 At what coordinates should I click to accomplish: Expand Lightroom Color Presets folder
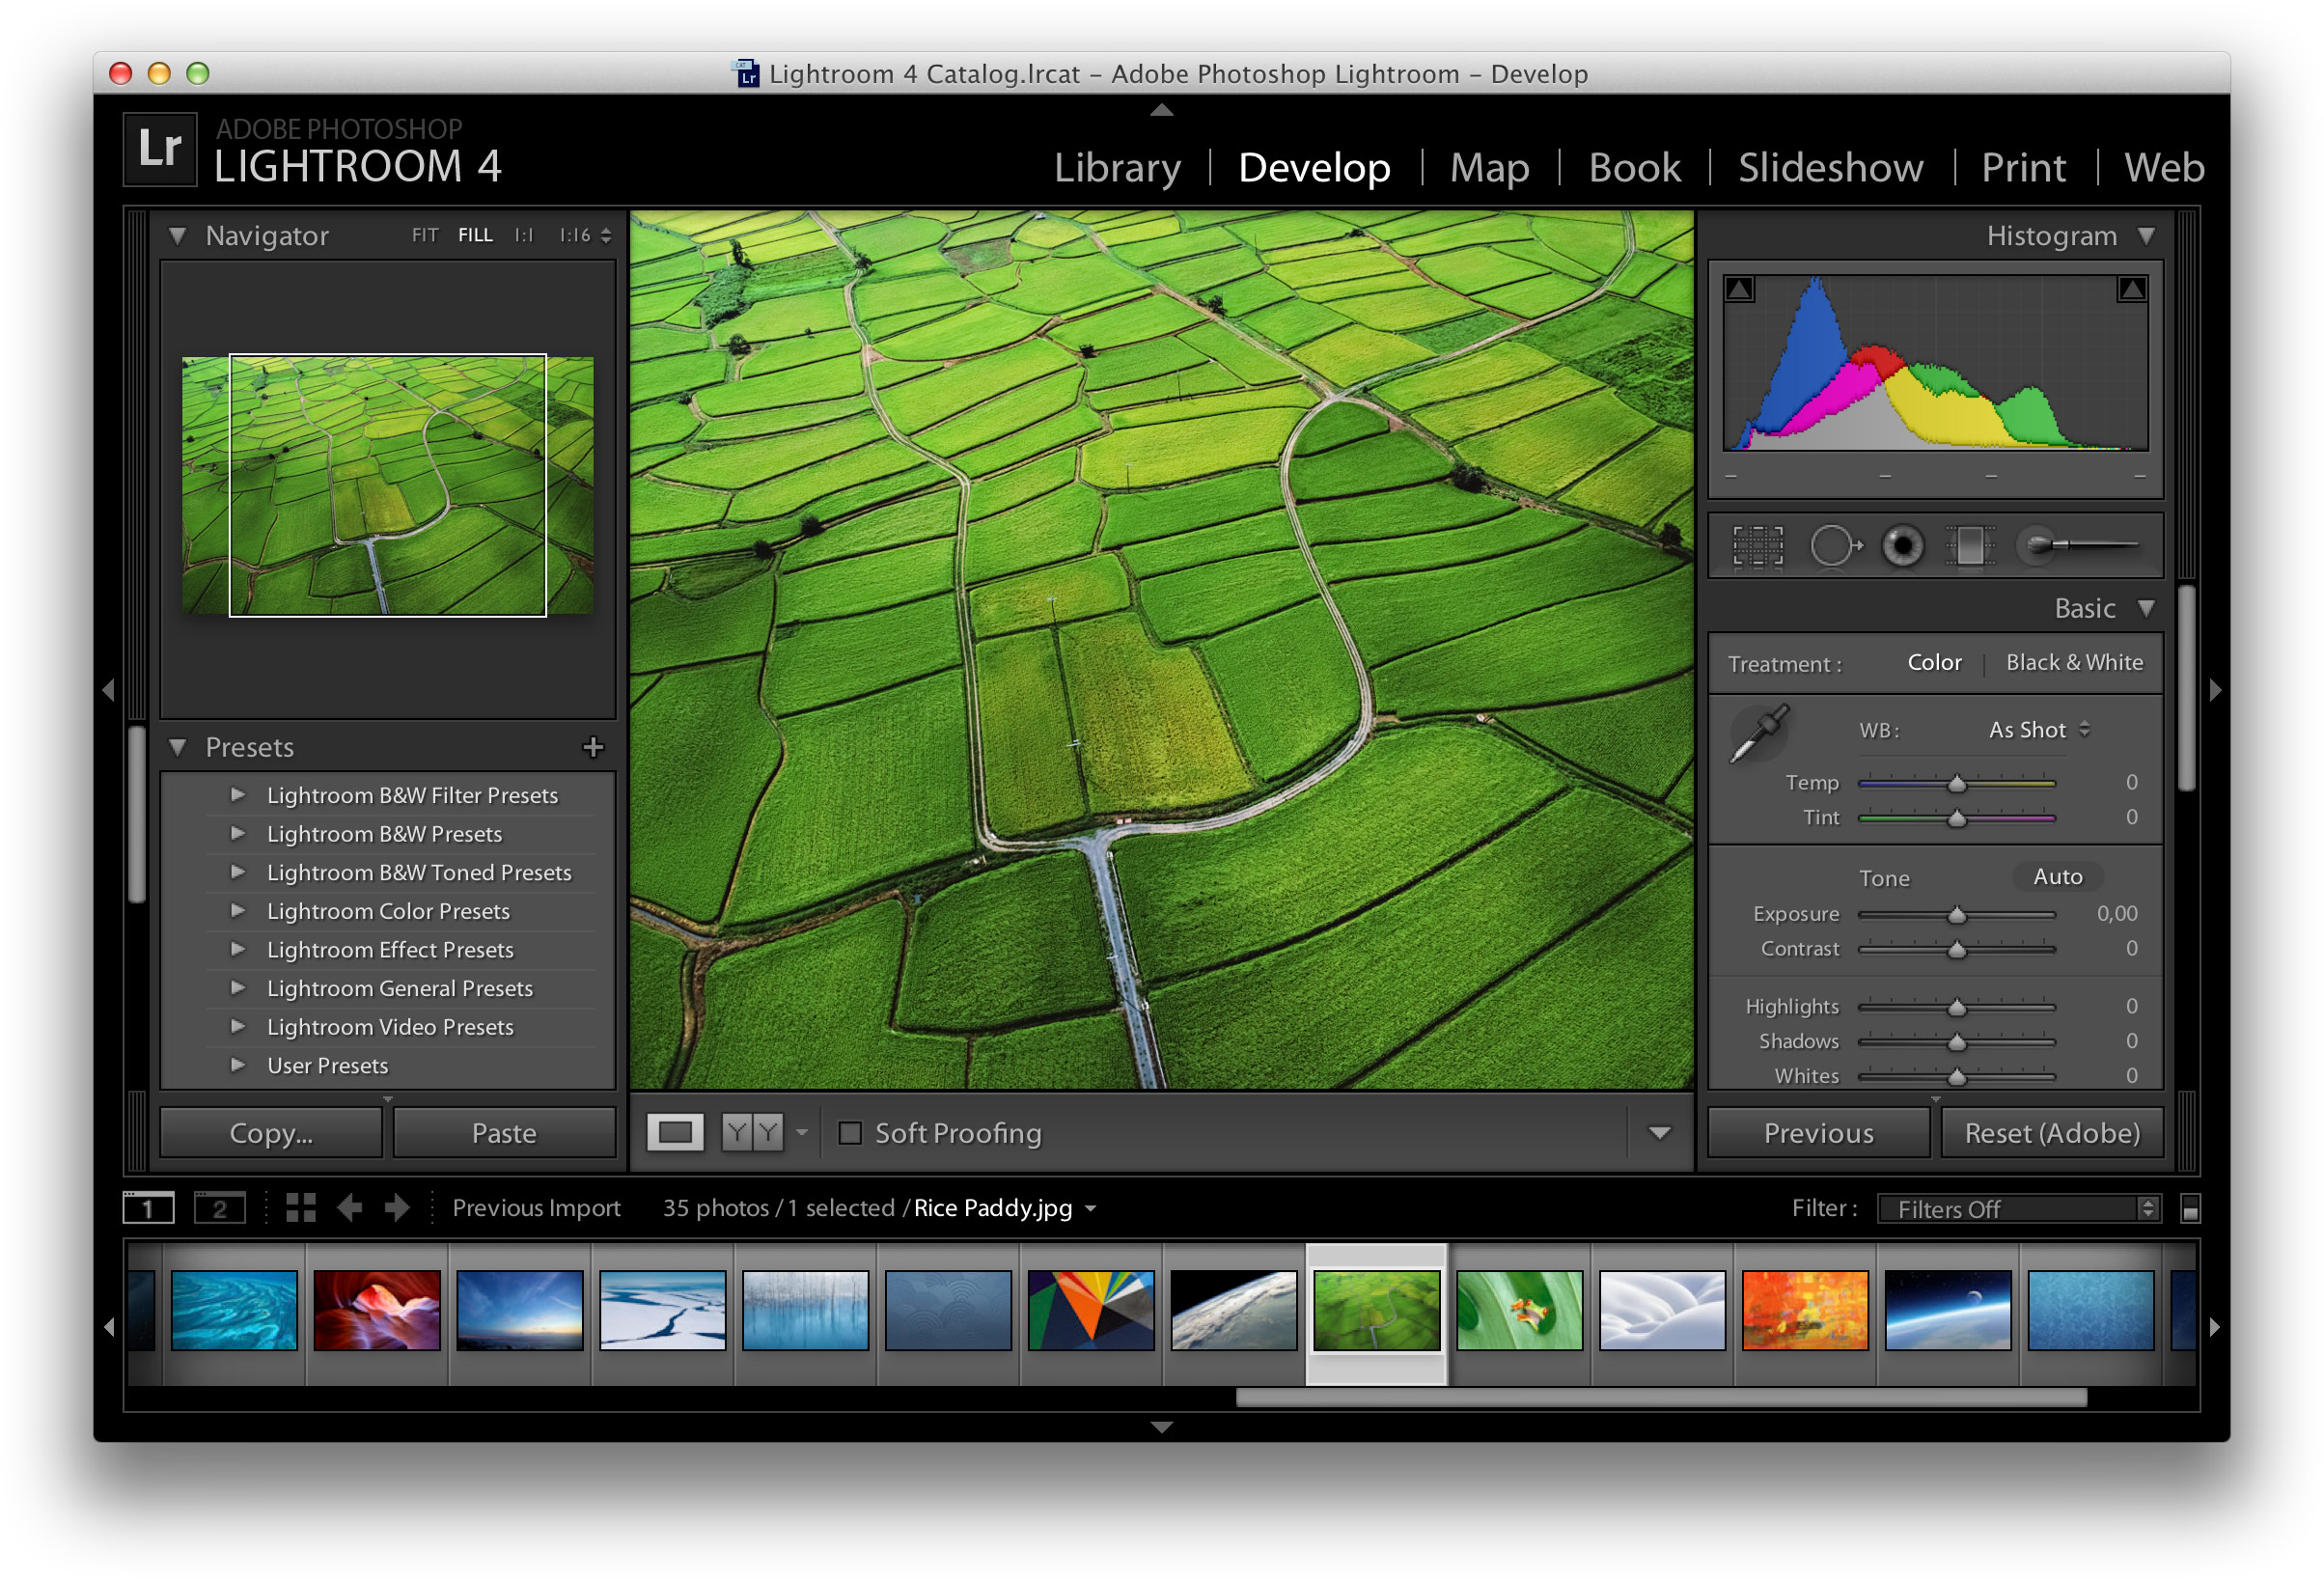tap(238, 911)
